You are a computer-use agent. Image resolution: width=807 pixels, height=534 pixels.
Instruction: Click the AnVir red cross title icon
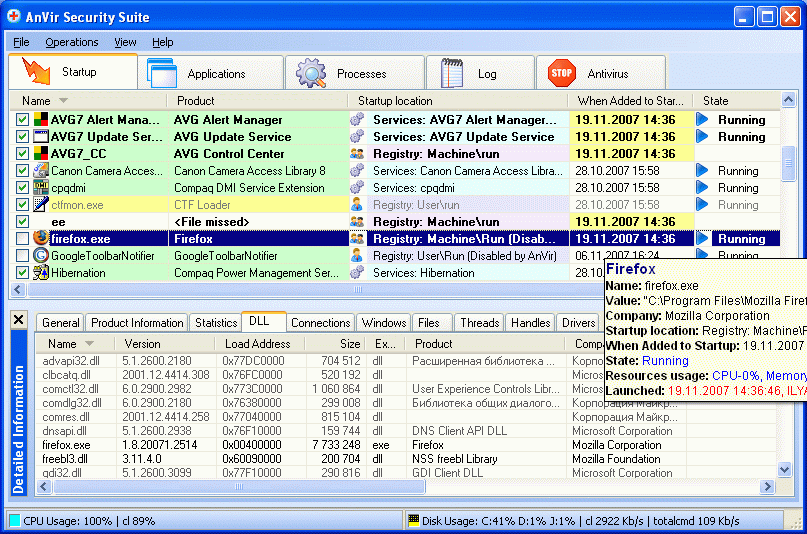click(14, 16)
